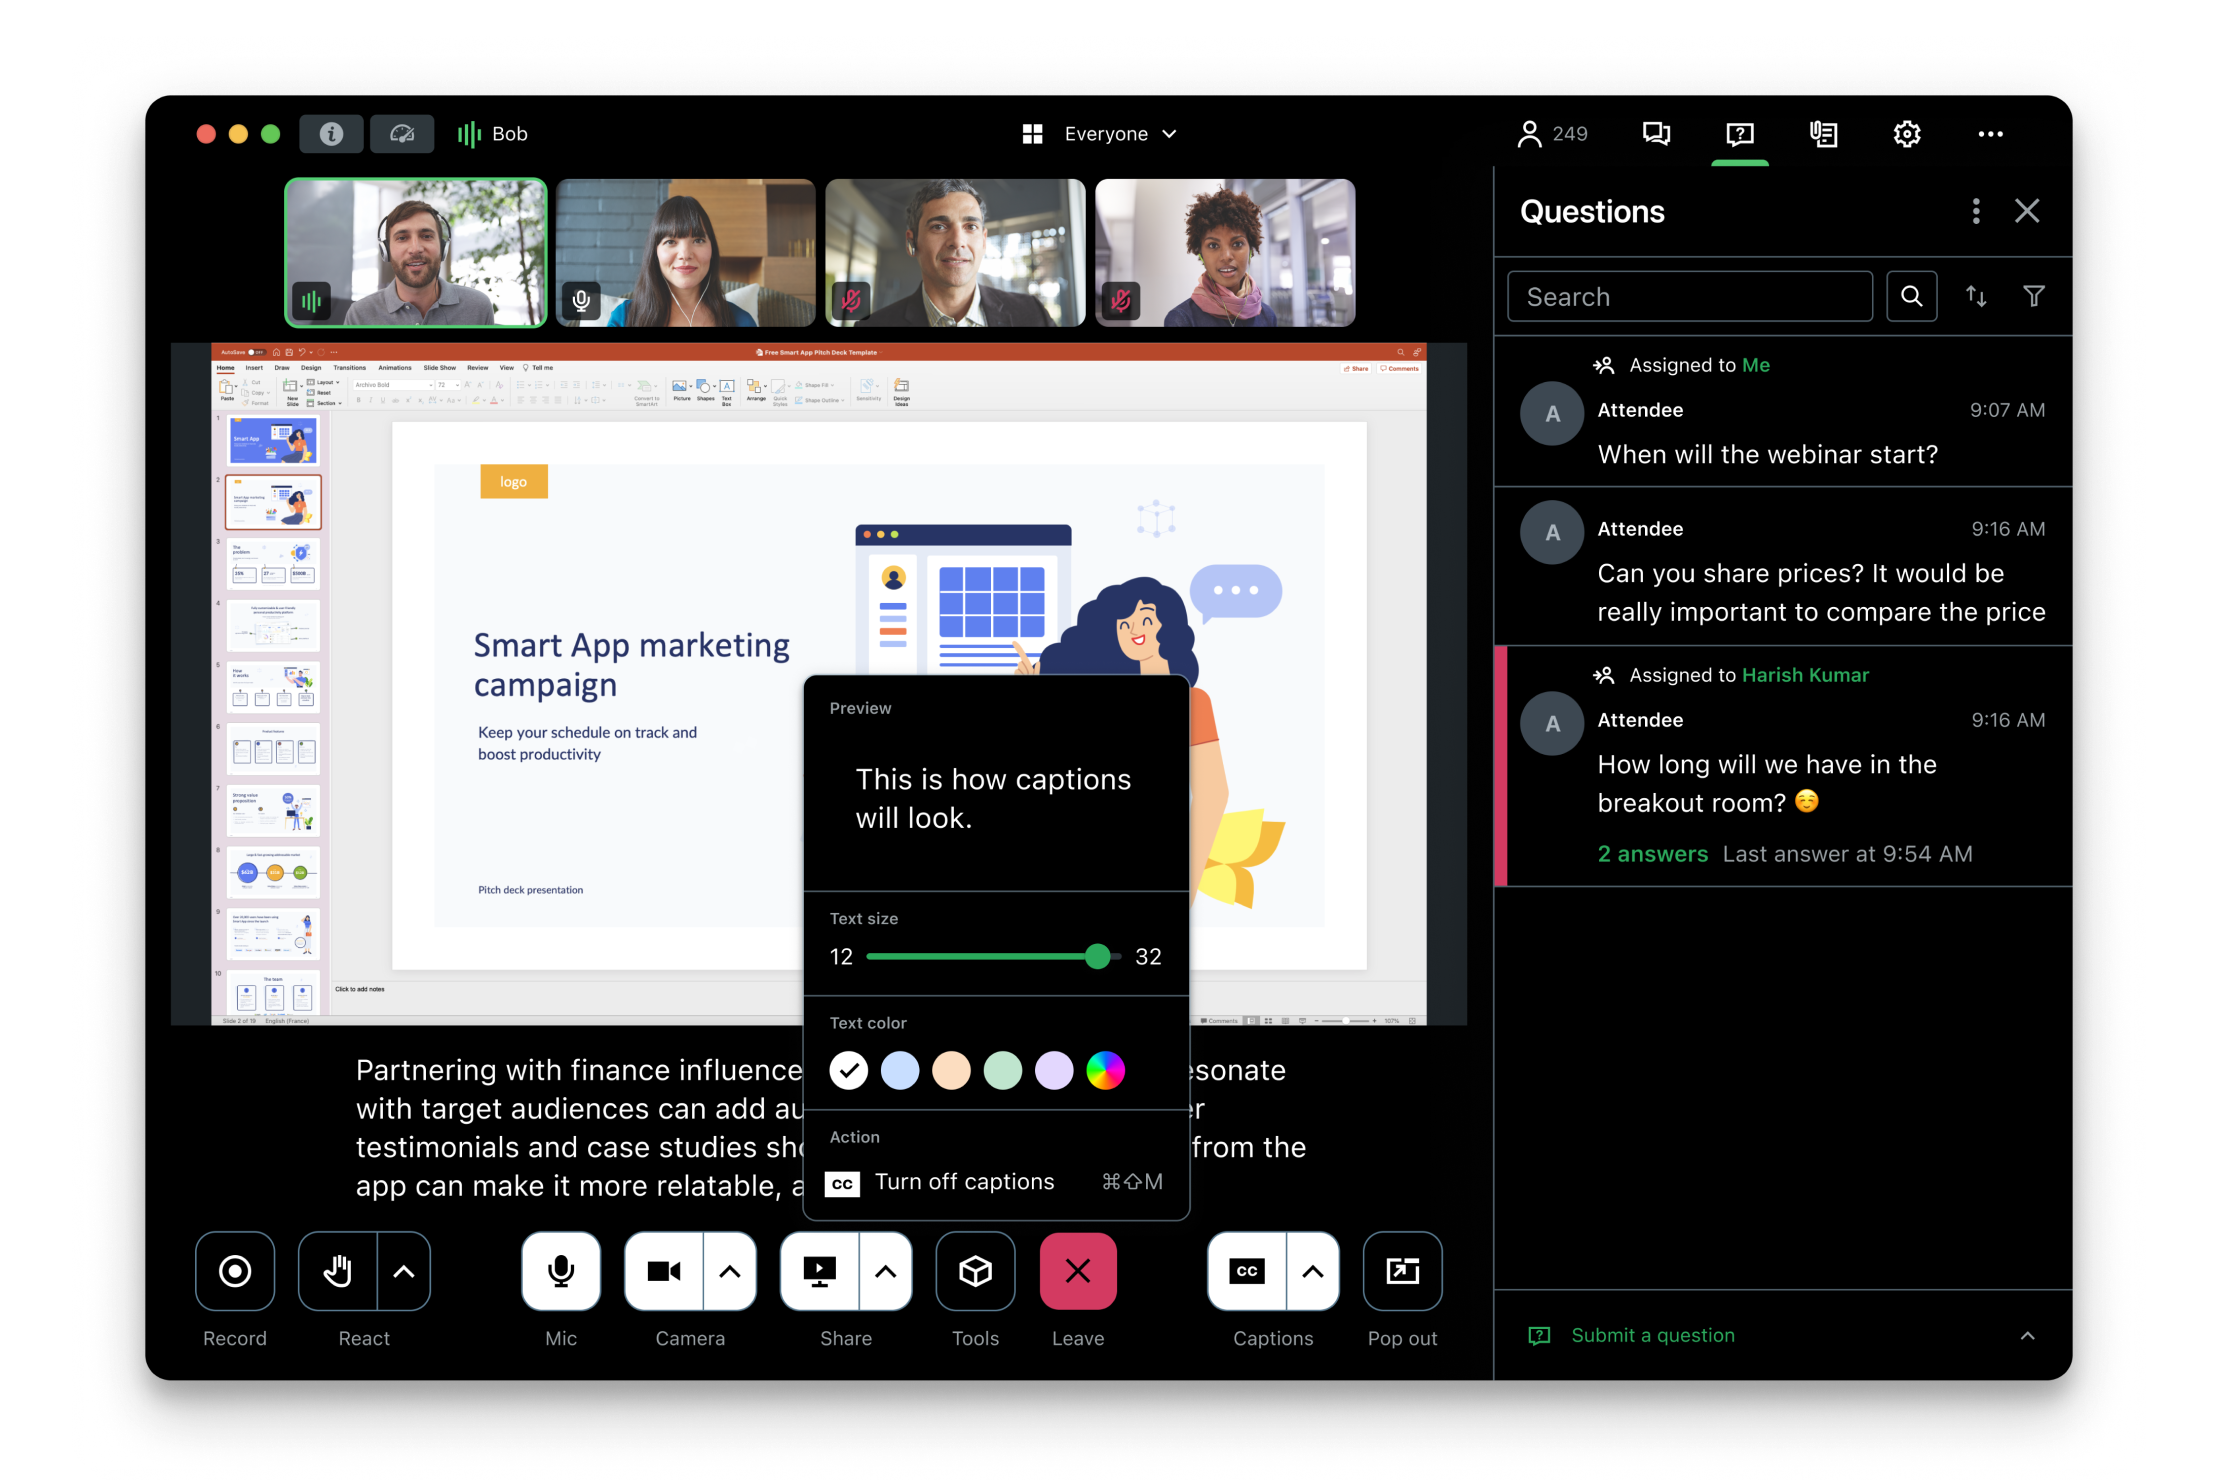Screen dimensions: 2220x1480
Task: Turn off the camera
Action: 663,1271
